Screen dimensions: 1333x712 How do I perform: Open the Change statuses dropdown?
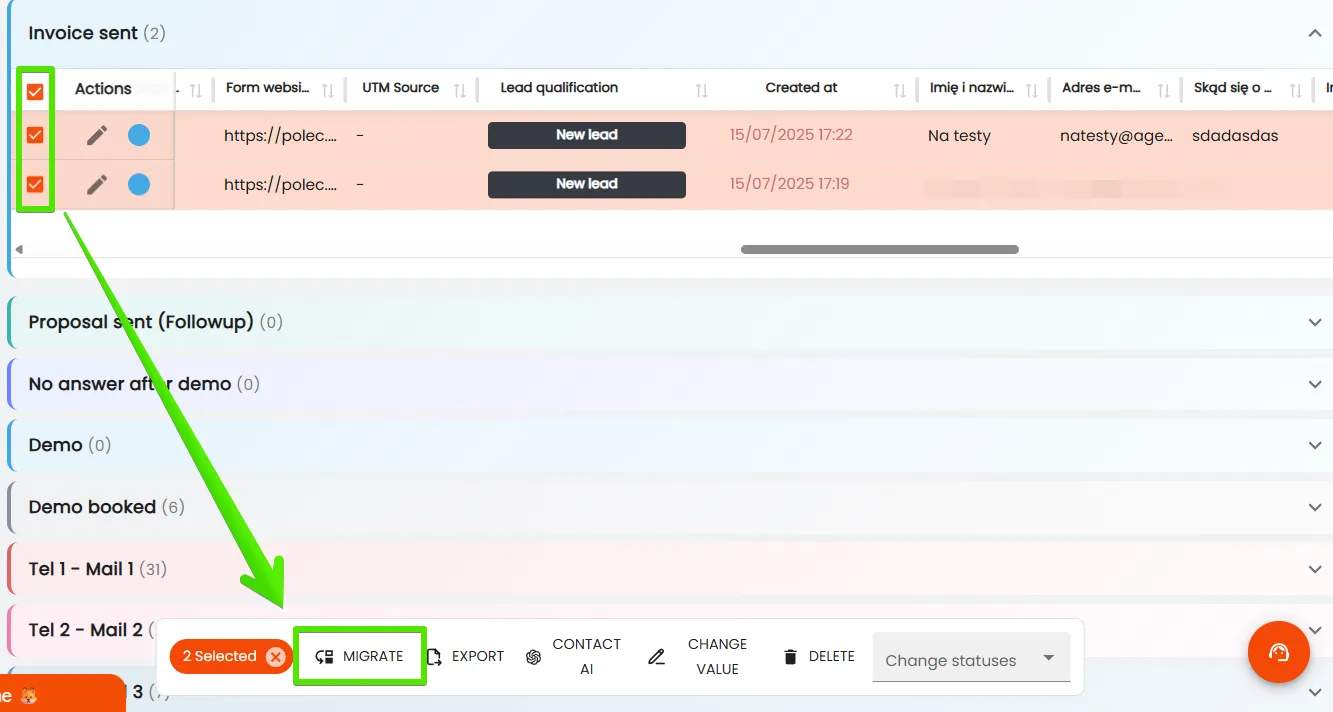tap(971, 658)
